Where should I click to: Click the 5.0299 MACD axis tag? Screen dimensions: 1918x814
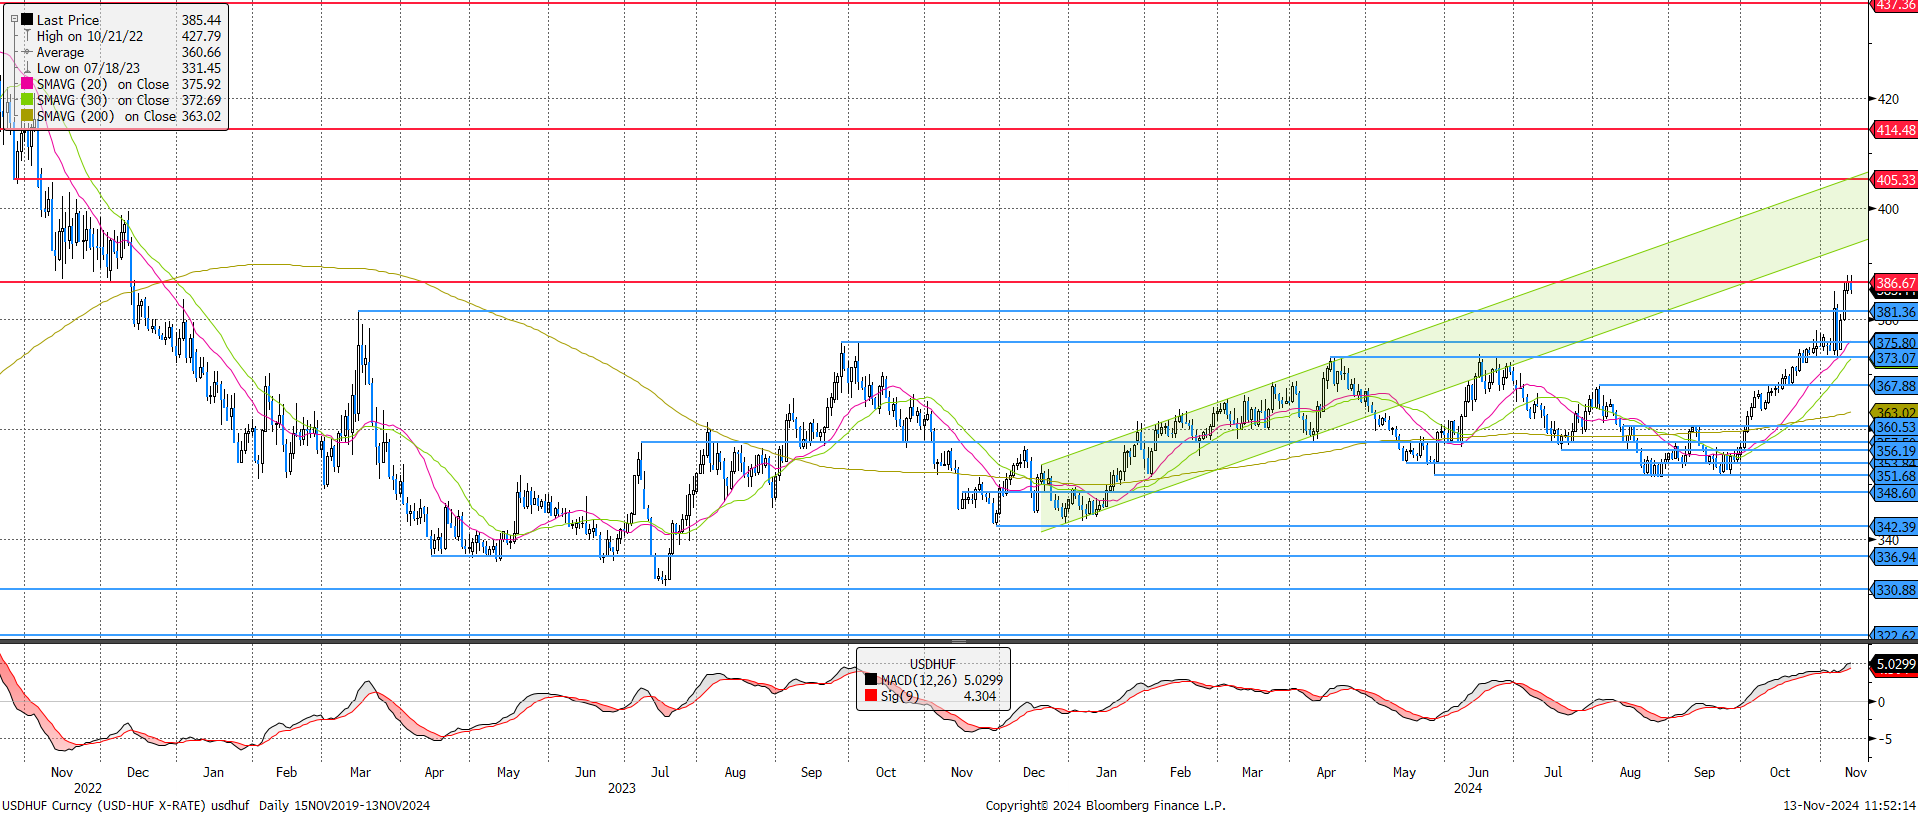(1895, 664)
